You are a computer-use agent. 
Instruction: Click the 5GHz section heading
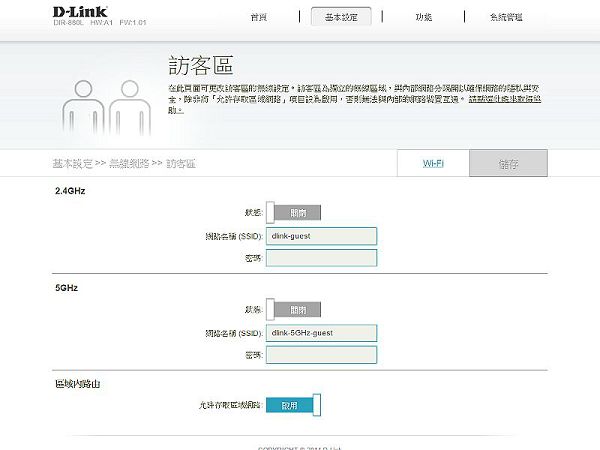[x=67, y=288]
